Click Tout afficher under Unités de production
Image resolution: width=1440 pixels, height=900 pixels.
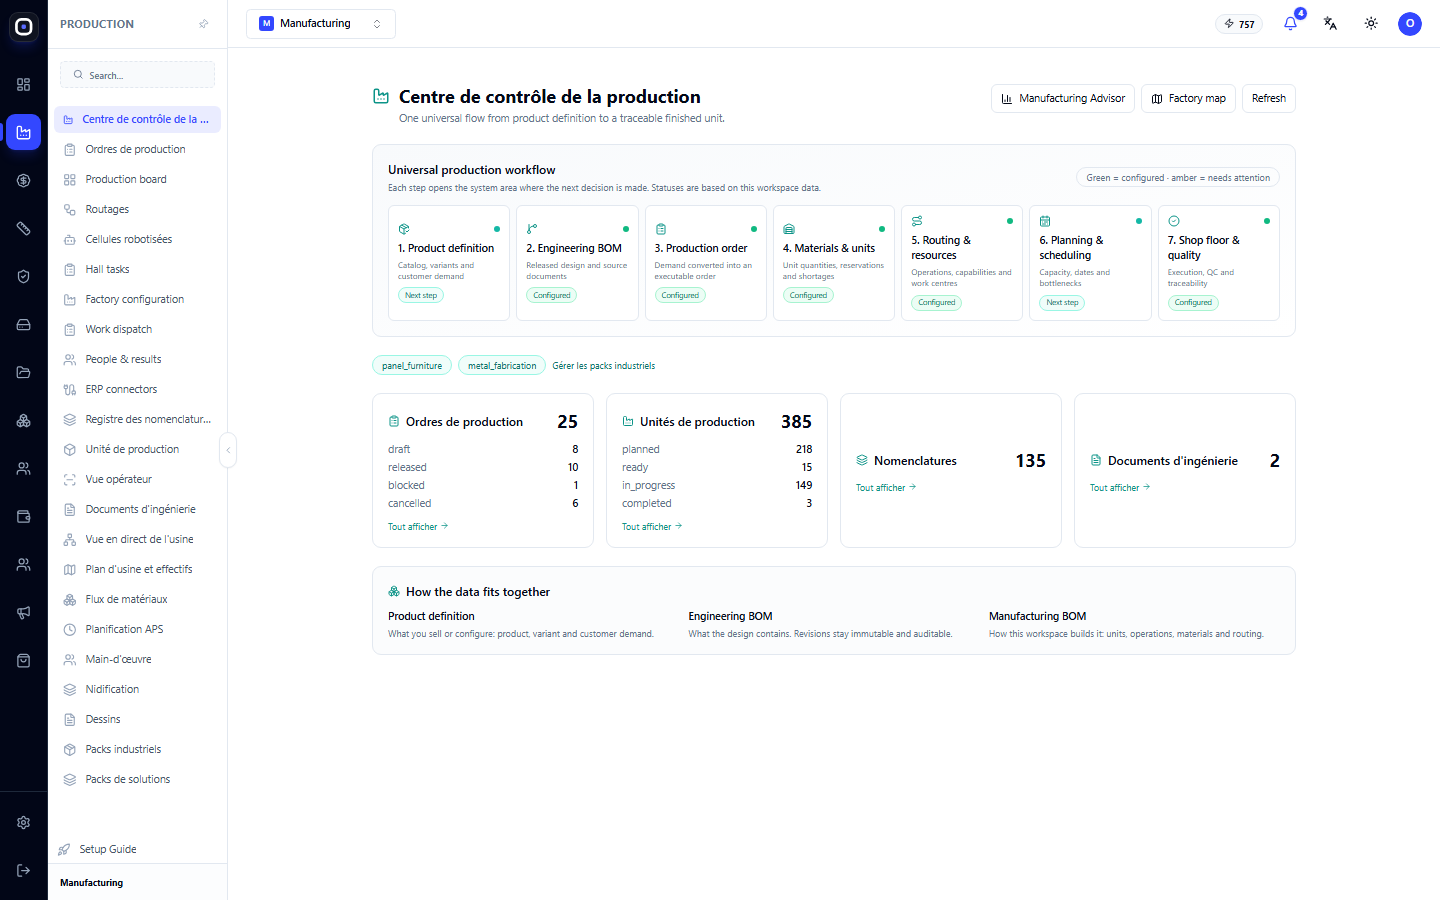(652, 526)
